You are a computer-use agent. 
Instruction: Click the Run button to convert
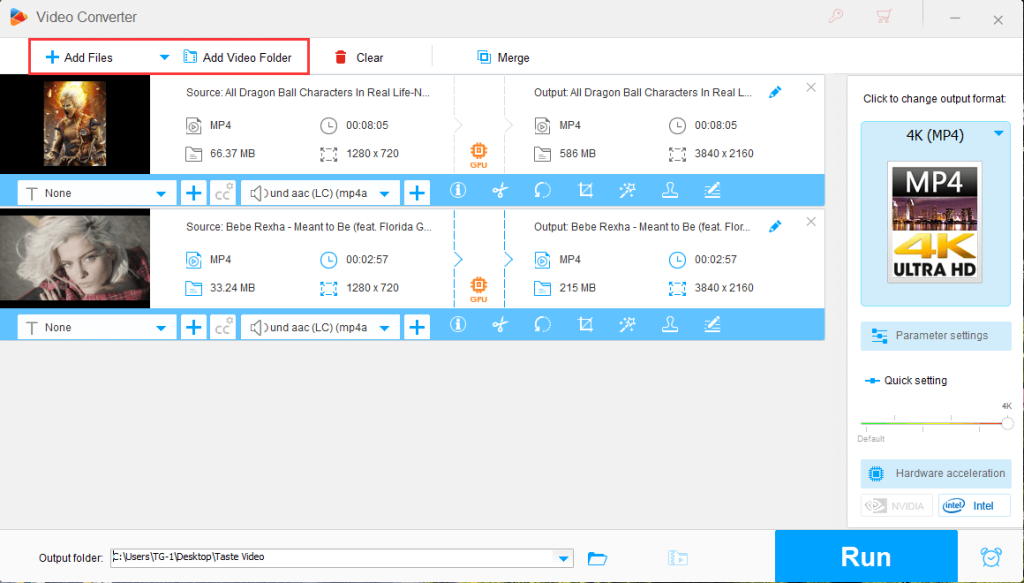(x=866, y=556)
